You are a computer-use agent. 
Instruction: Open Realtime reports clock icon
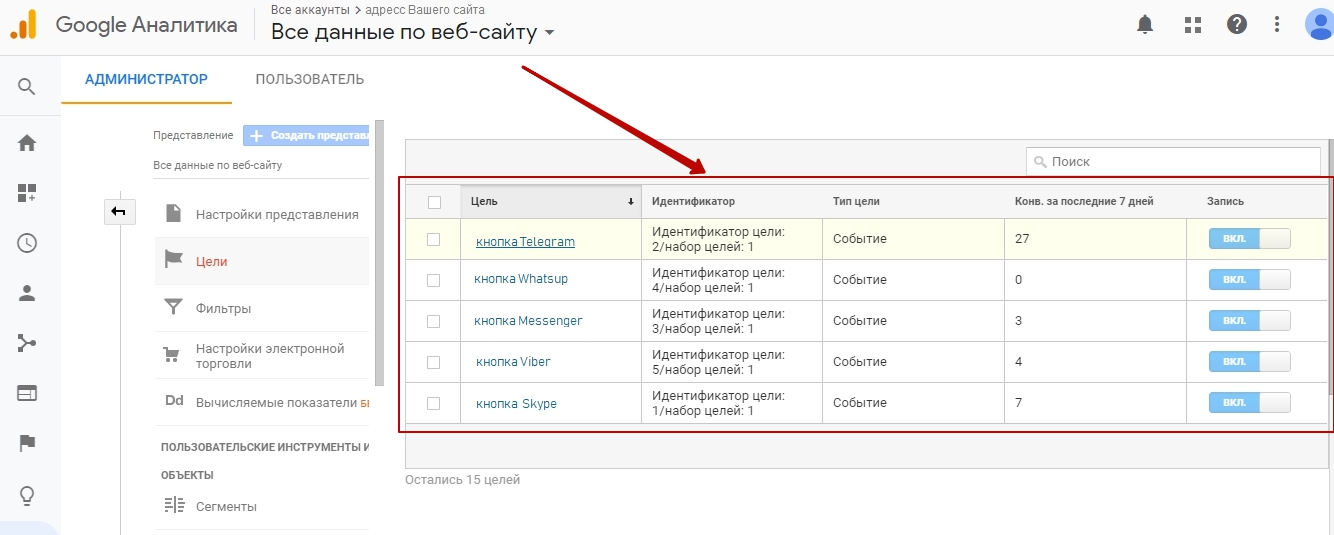pyautogui.click(x=27, y=243)
